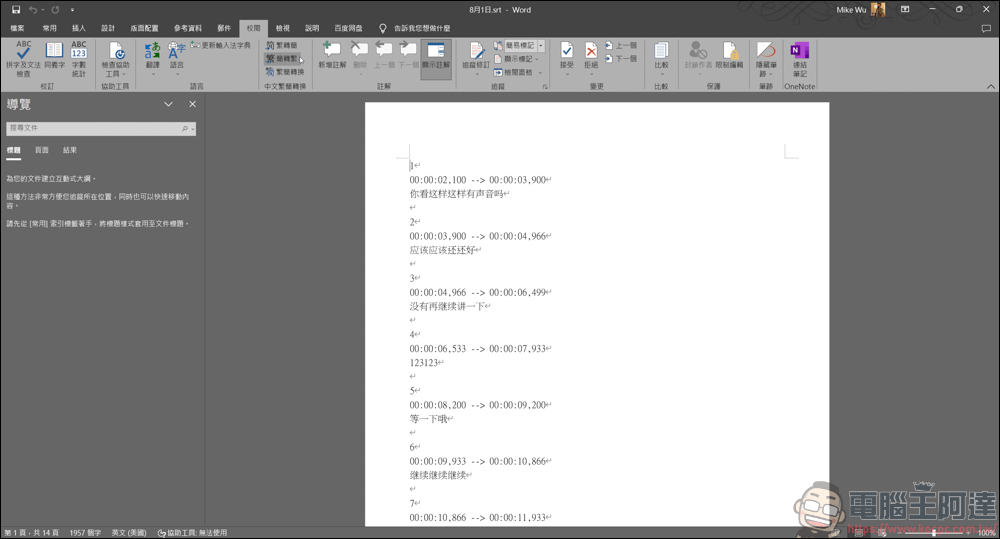Click the 字數統計 word count icon
The height and width of the screenshot is (539, 1000).
(x=78, y=59)
